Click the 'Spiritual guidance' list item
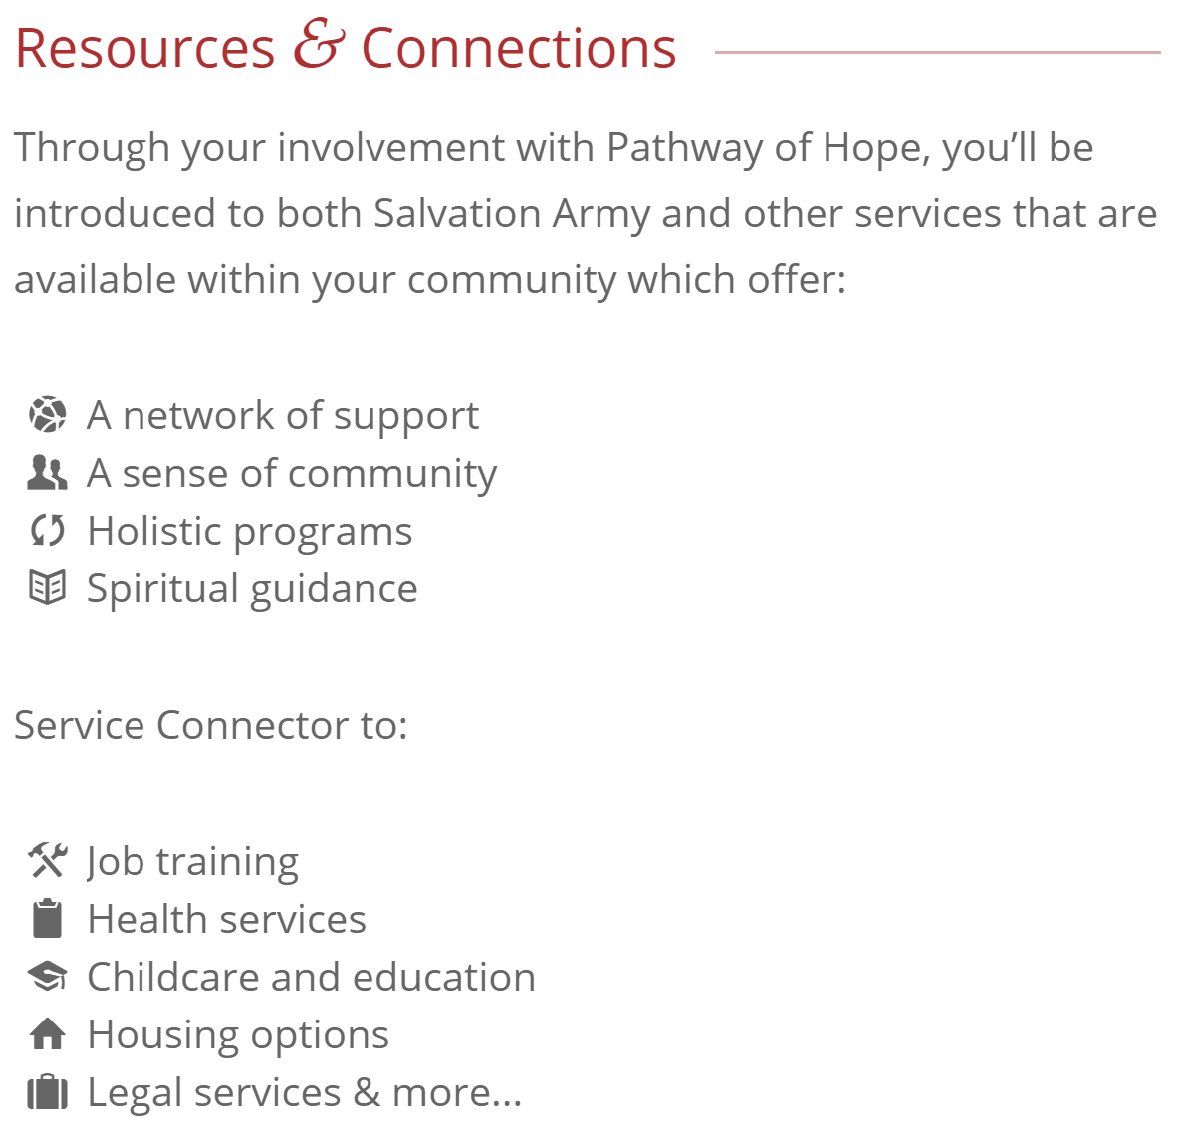 point(252,589)
